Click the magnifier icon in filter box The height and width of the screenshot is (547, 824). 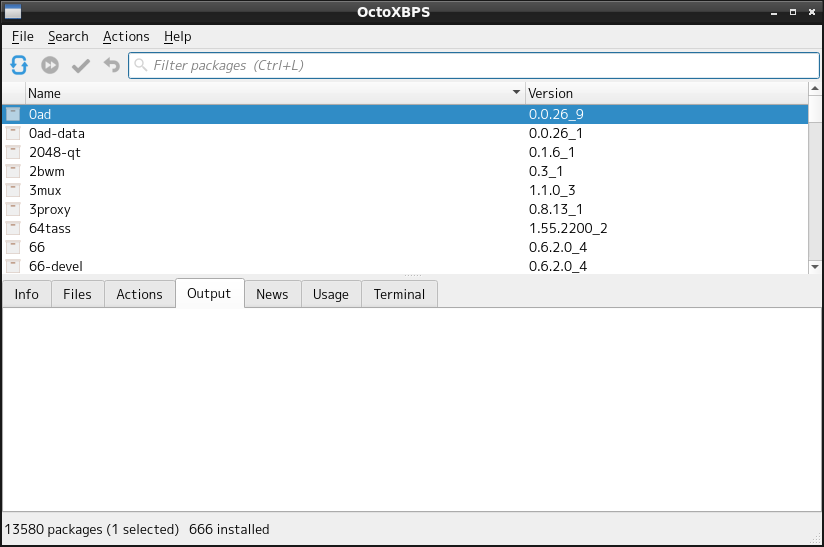point(140,65)
